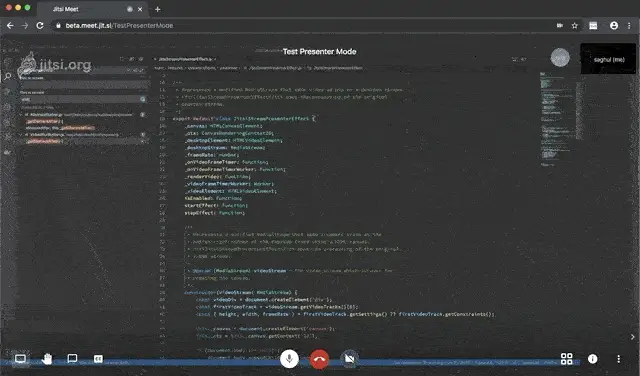Viewport: 640px width, 376px height.
Task: View site information via the lock icon
Action: point(58,25)
